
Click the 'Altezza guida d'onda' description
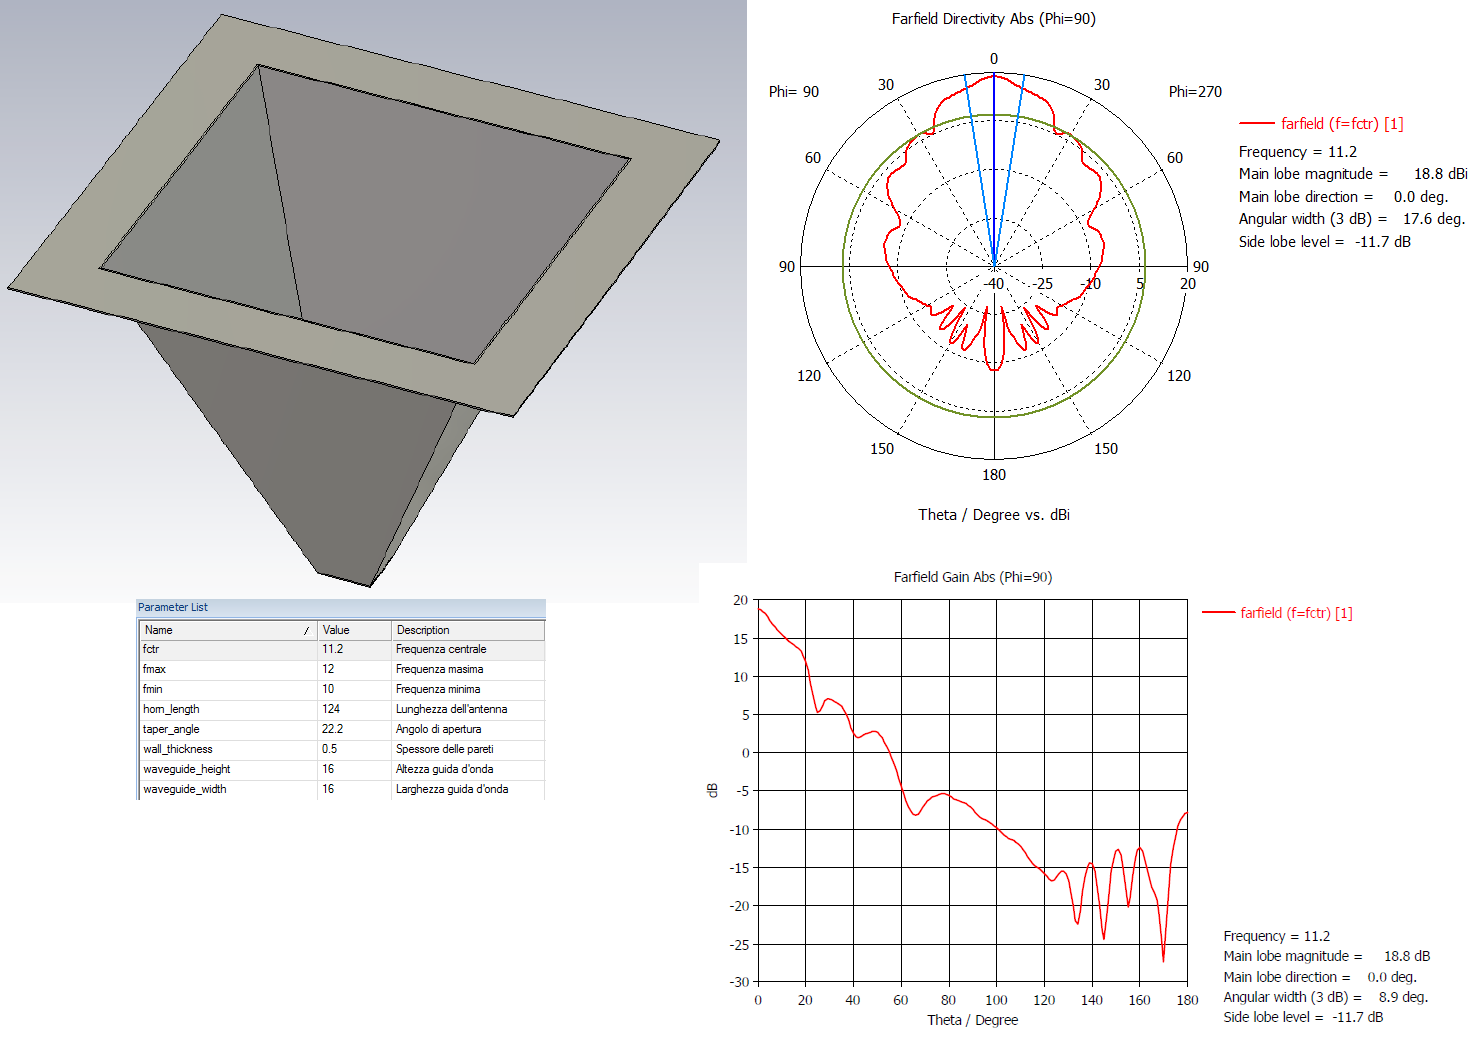pyautogui.click(x=444, y=769)
